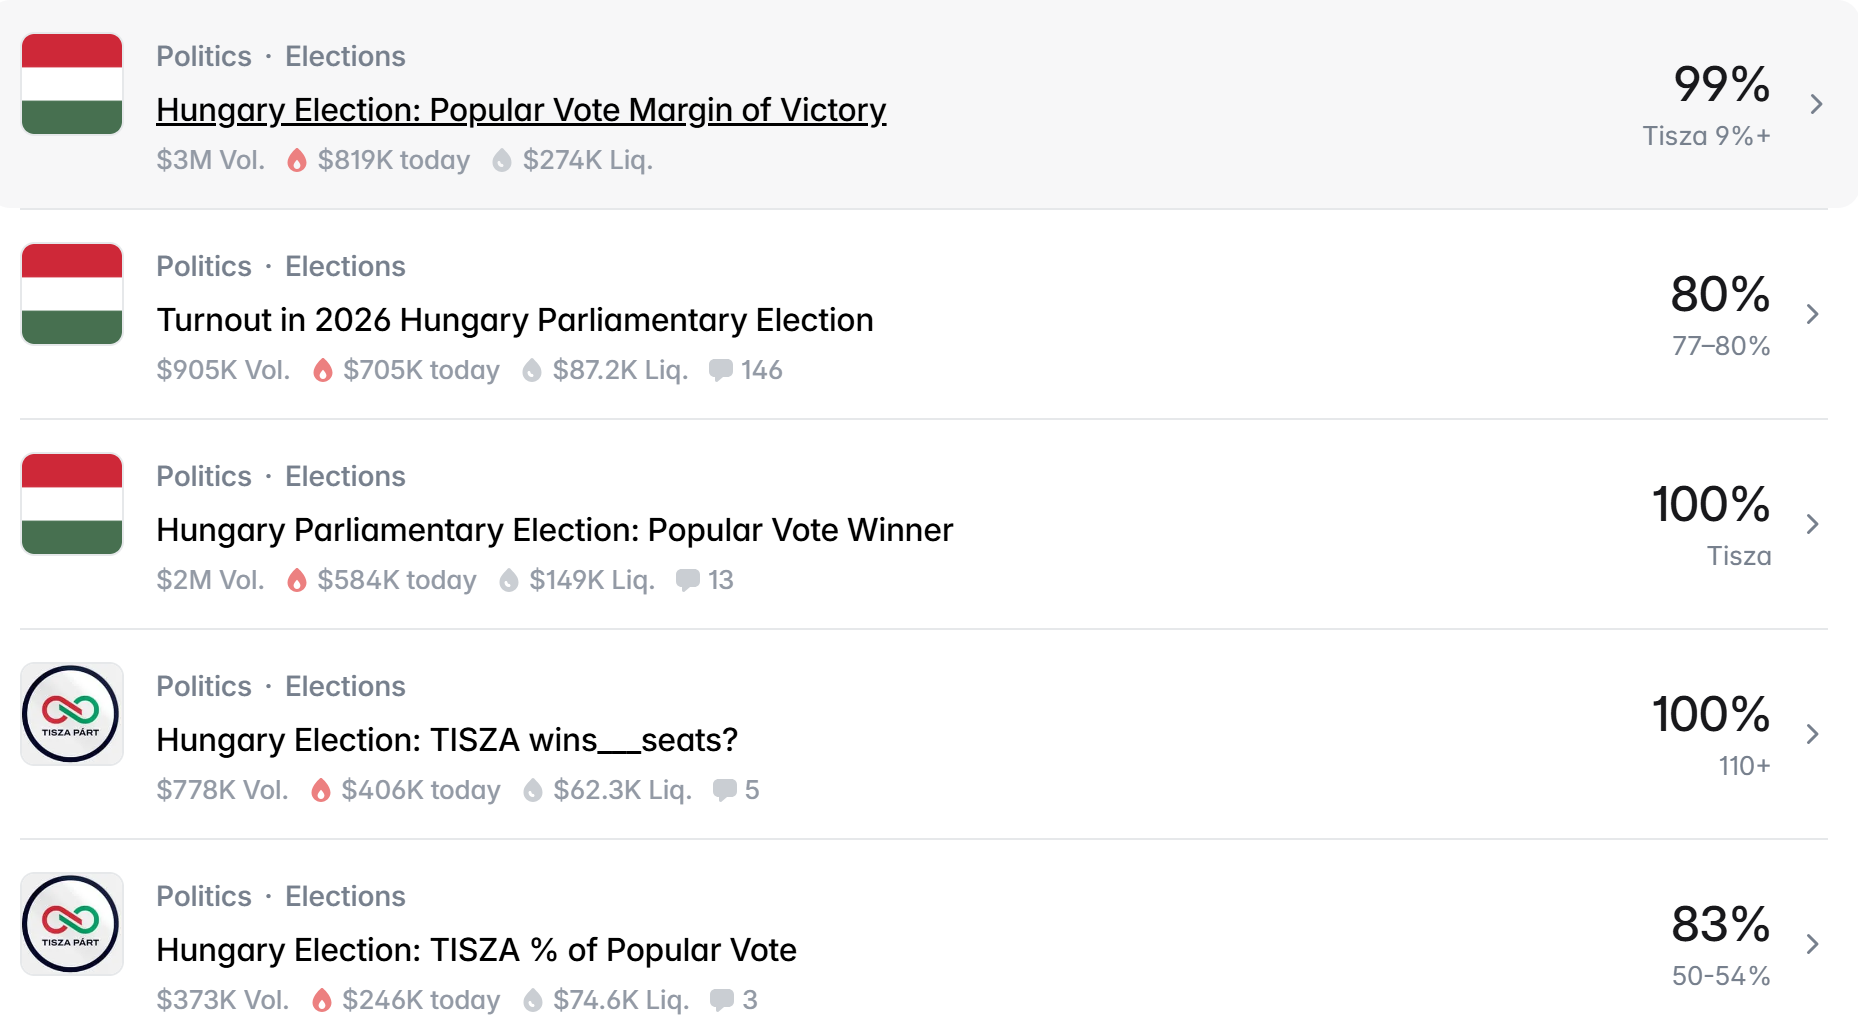Open chevron arrow beside 80% turnout odds
Viewport: 1858px width, 1035px height.
pyautogui.click(x=1812, y=314)
